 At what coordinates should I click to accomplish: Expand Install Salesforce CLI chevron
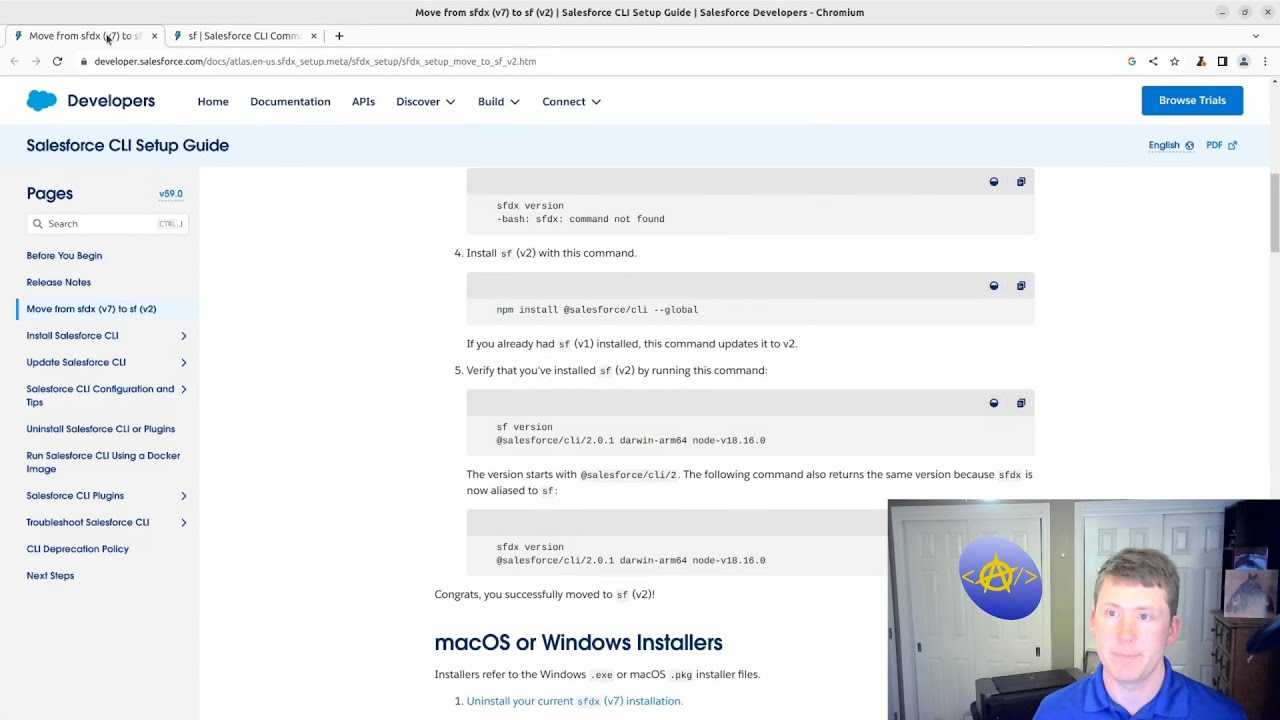(x=184, y=336)
